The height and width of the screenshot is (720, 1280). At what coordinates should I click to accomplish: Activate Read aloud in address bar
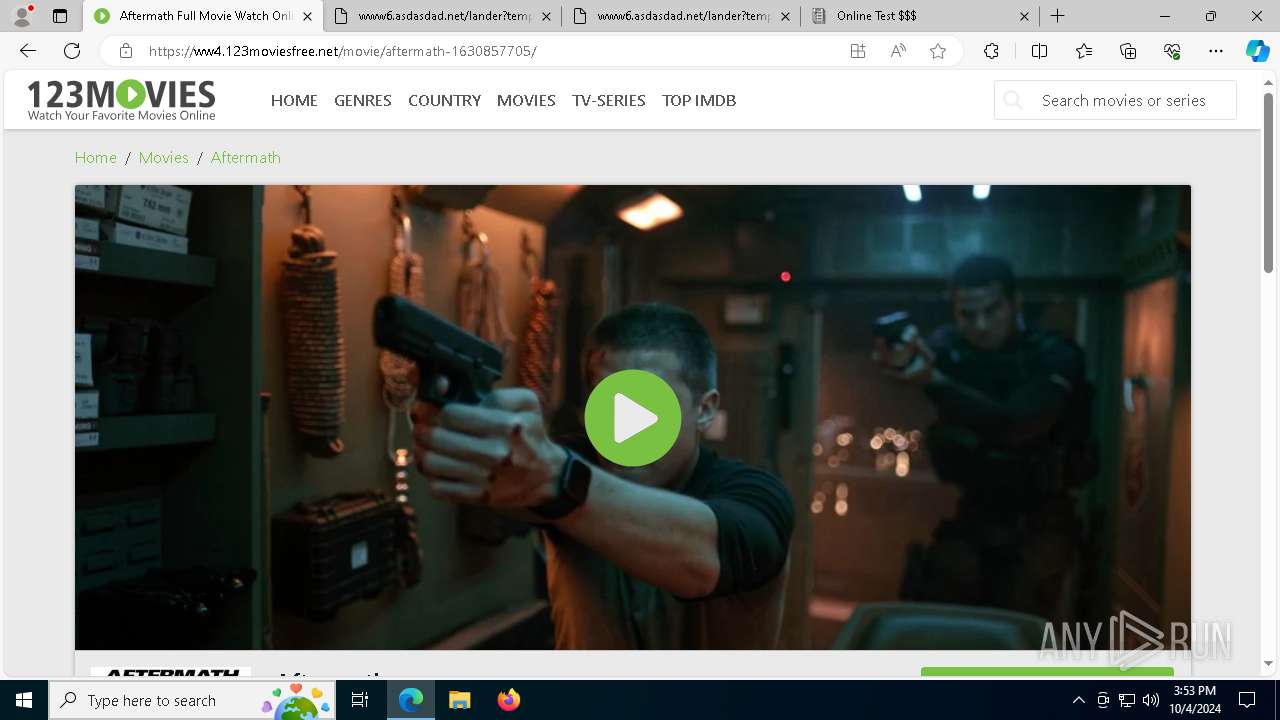(898, 51)
